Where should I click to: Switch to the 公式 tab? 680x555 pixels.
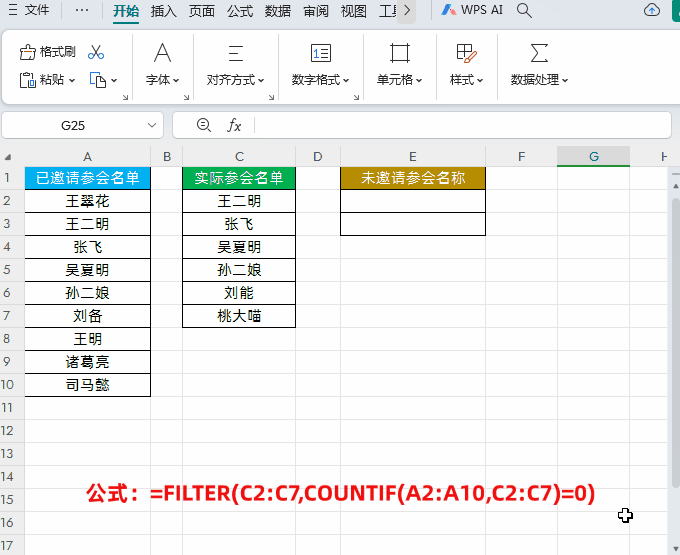pos(240,11)
